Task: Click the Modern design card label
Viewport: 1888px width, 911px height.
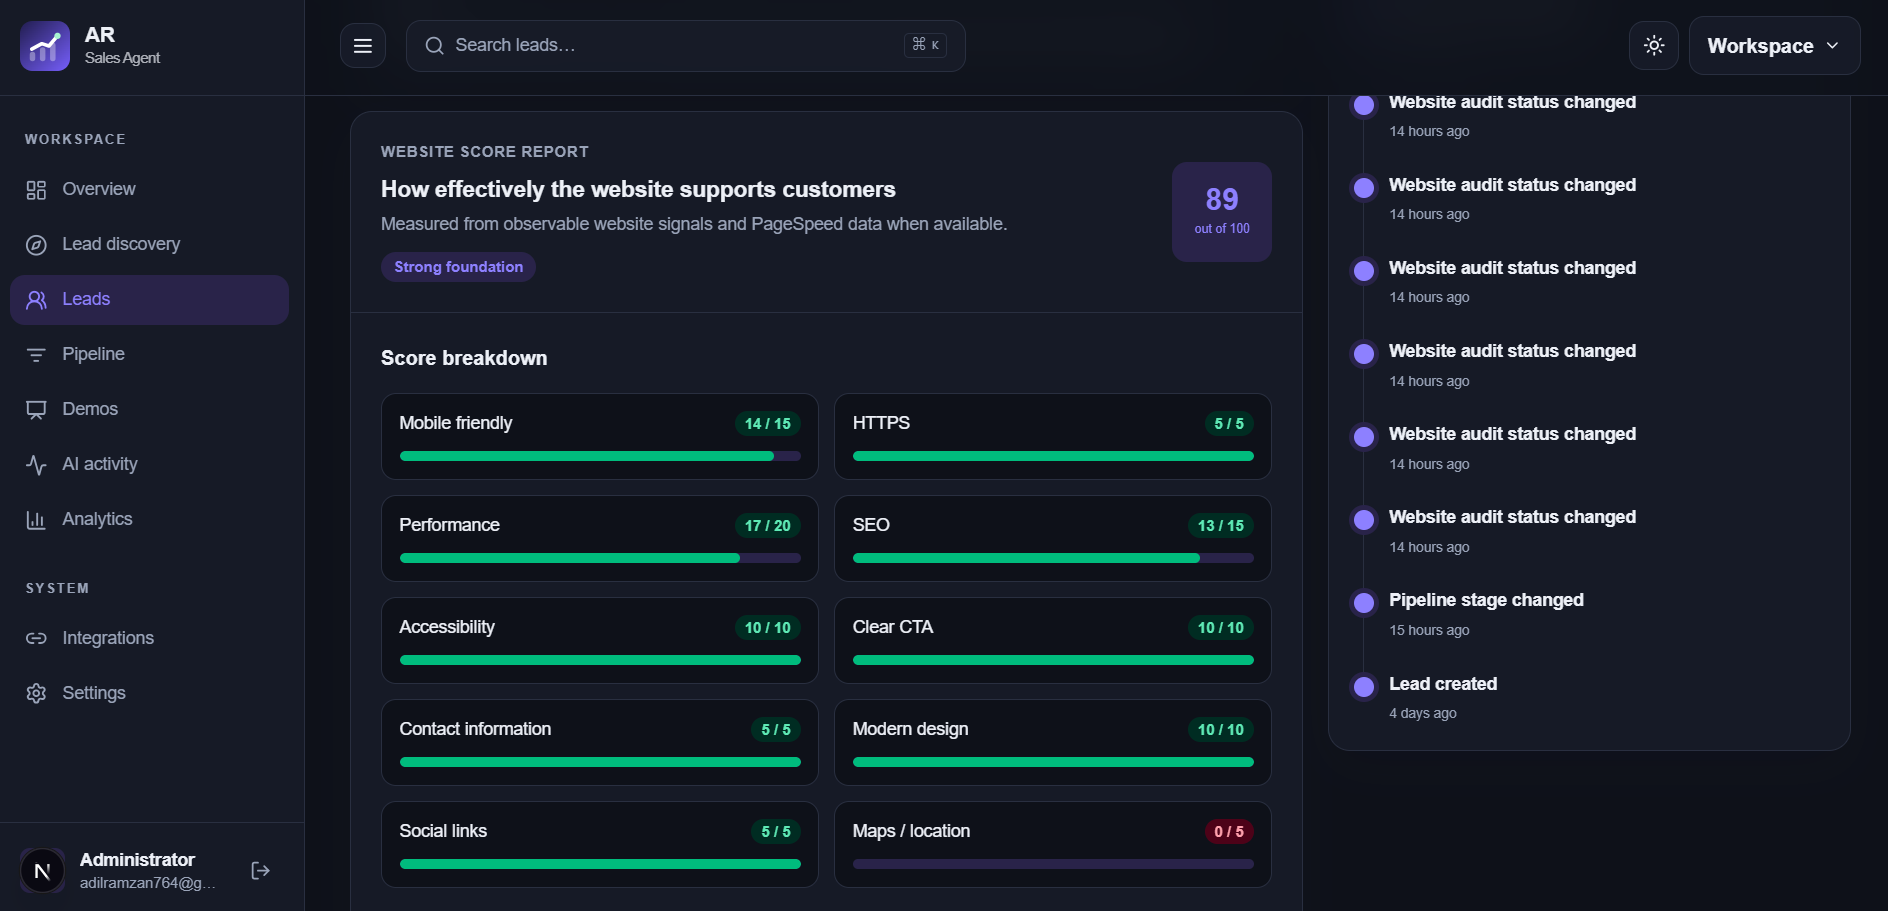Action: point(910,729)
